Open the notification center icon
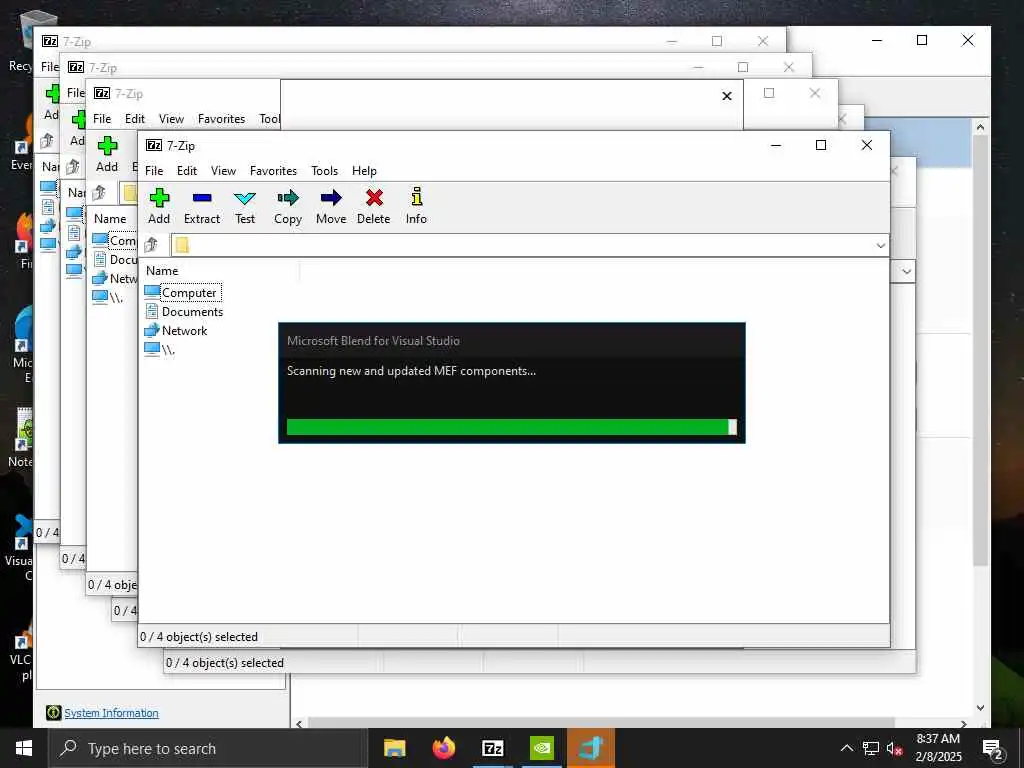Image resolution: width=1024 pixels, height=768 pixels. pos(993,749)
